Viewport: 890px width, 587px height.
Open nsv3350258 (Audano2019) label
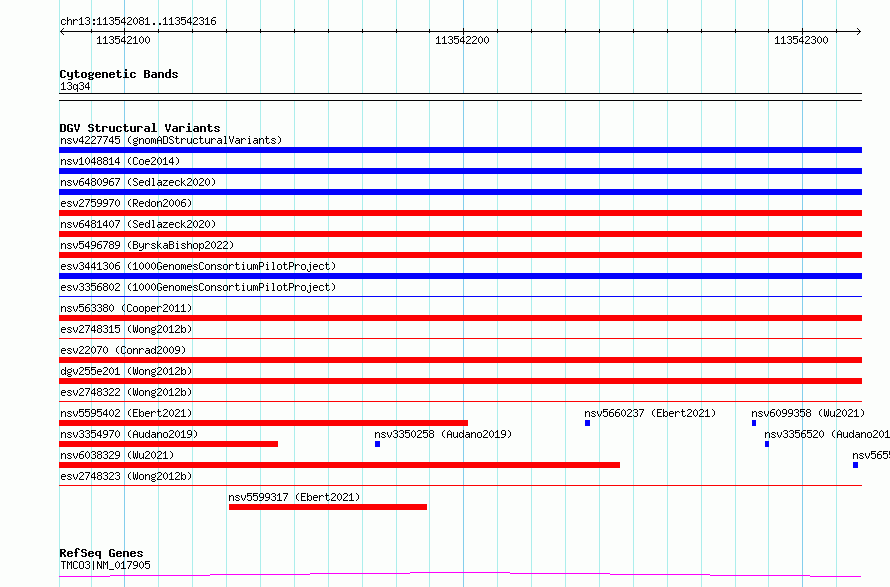click(443, 434)
